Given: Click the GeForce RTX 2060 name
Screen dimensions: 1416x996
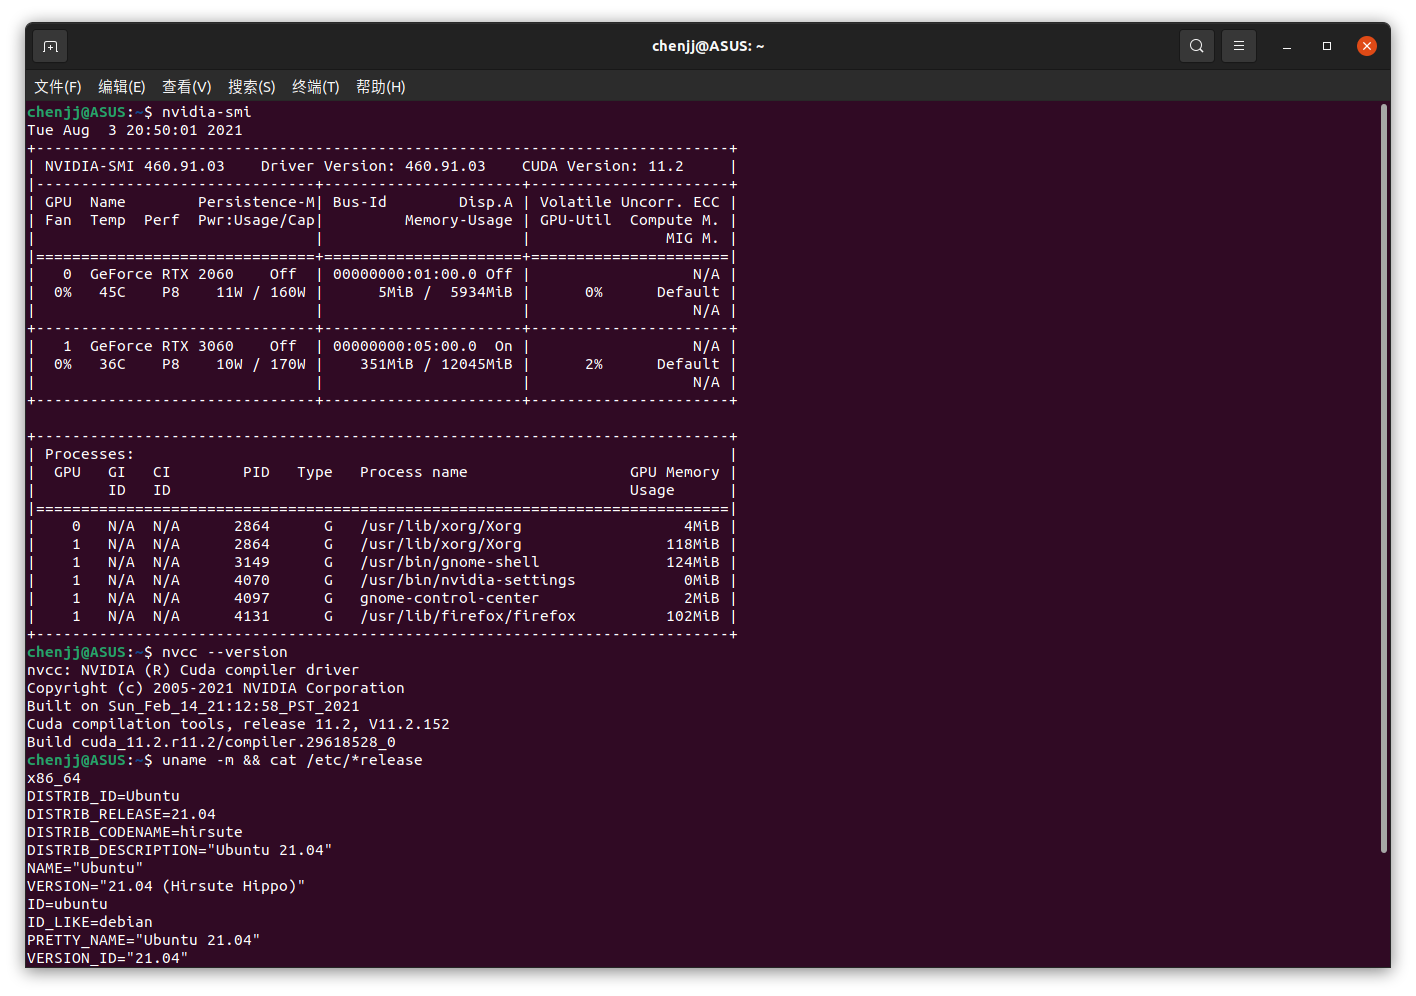Looking at the screenshot, I should pyautogui.click(x=162, y=274).
